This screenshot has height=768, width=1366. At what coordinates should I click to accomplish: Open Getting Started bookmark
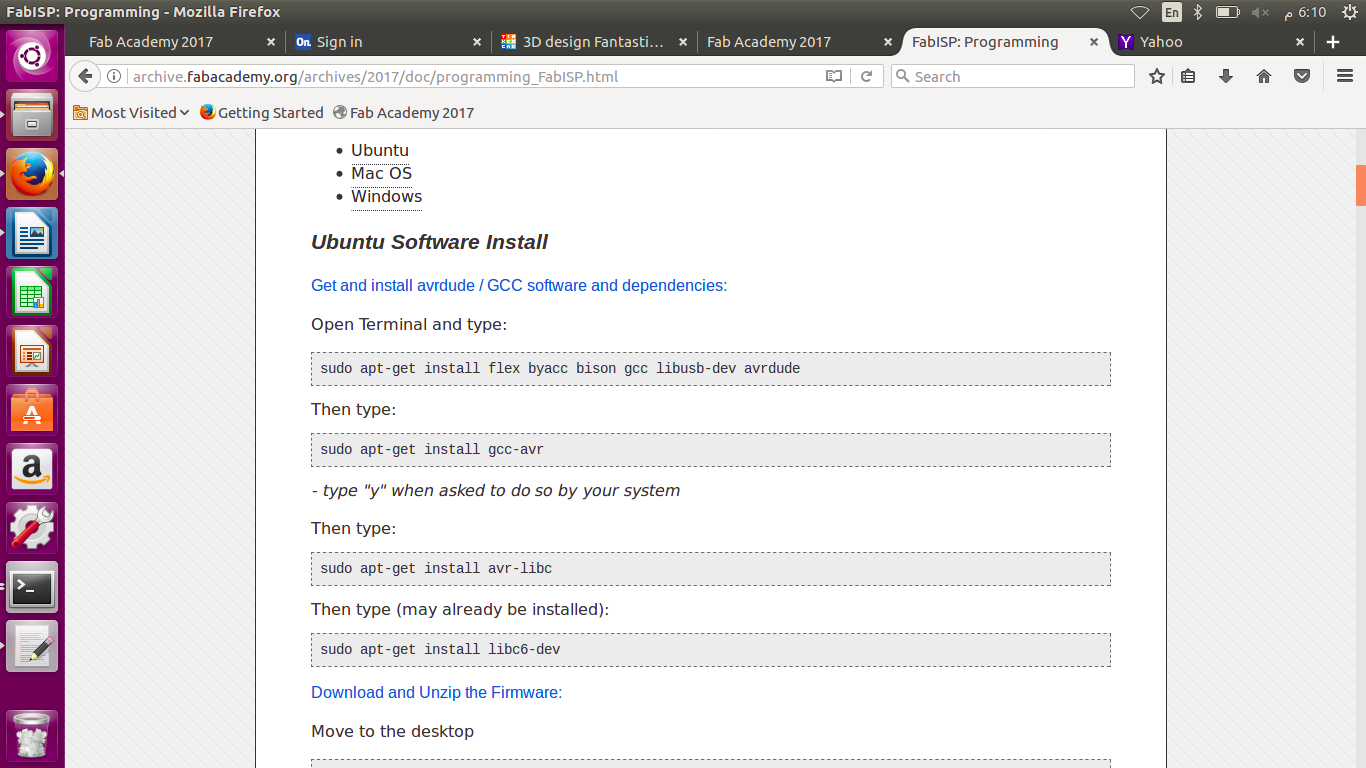[261, 113]
